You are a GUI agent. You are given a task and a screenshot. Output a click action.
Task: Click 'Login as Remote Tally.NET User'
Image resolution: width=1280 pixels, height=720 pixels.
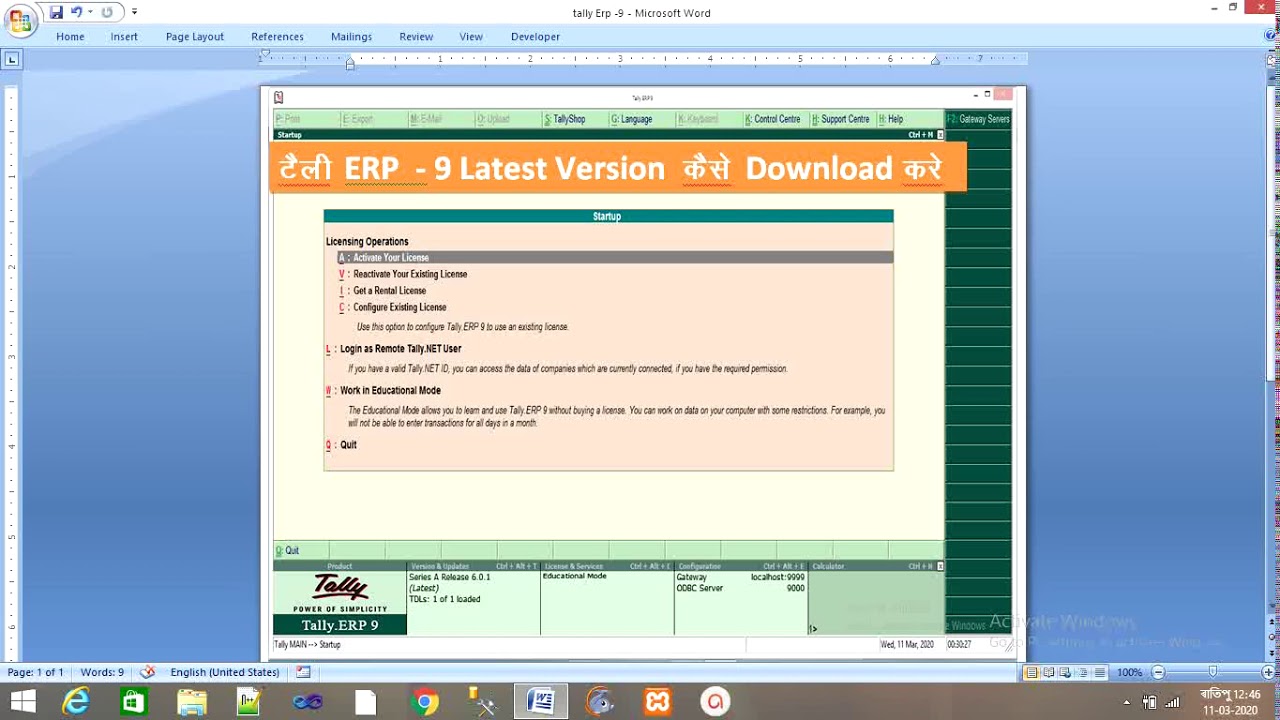pyautogui.click(x=400, y=349)
